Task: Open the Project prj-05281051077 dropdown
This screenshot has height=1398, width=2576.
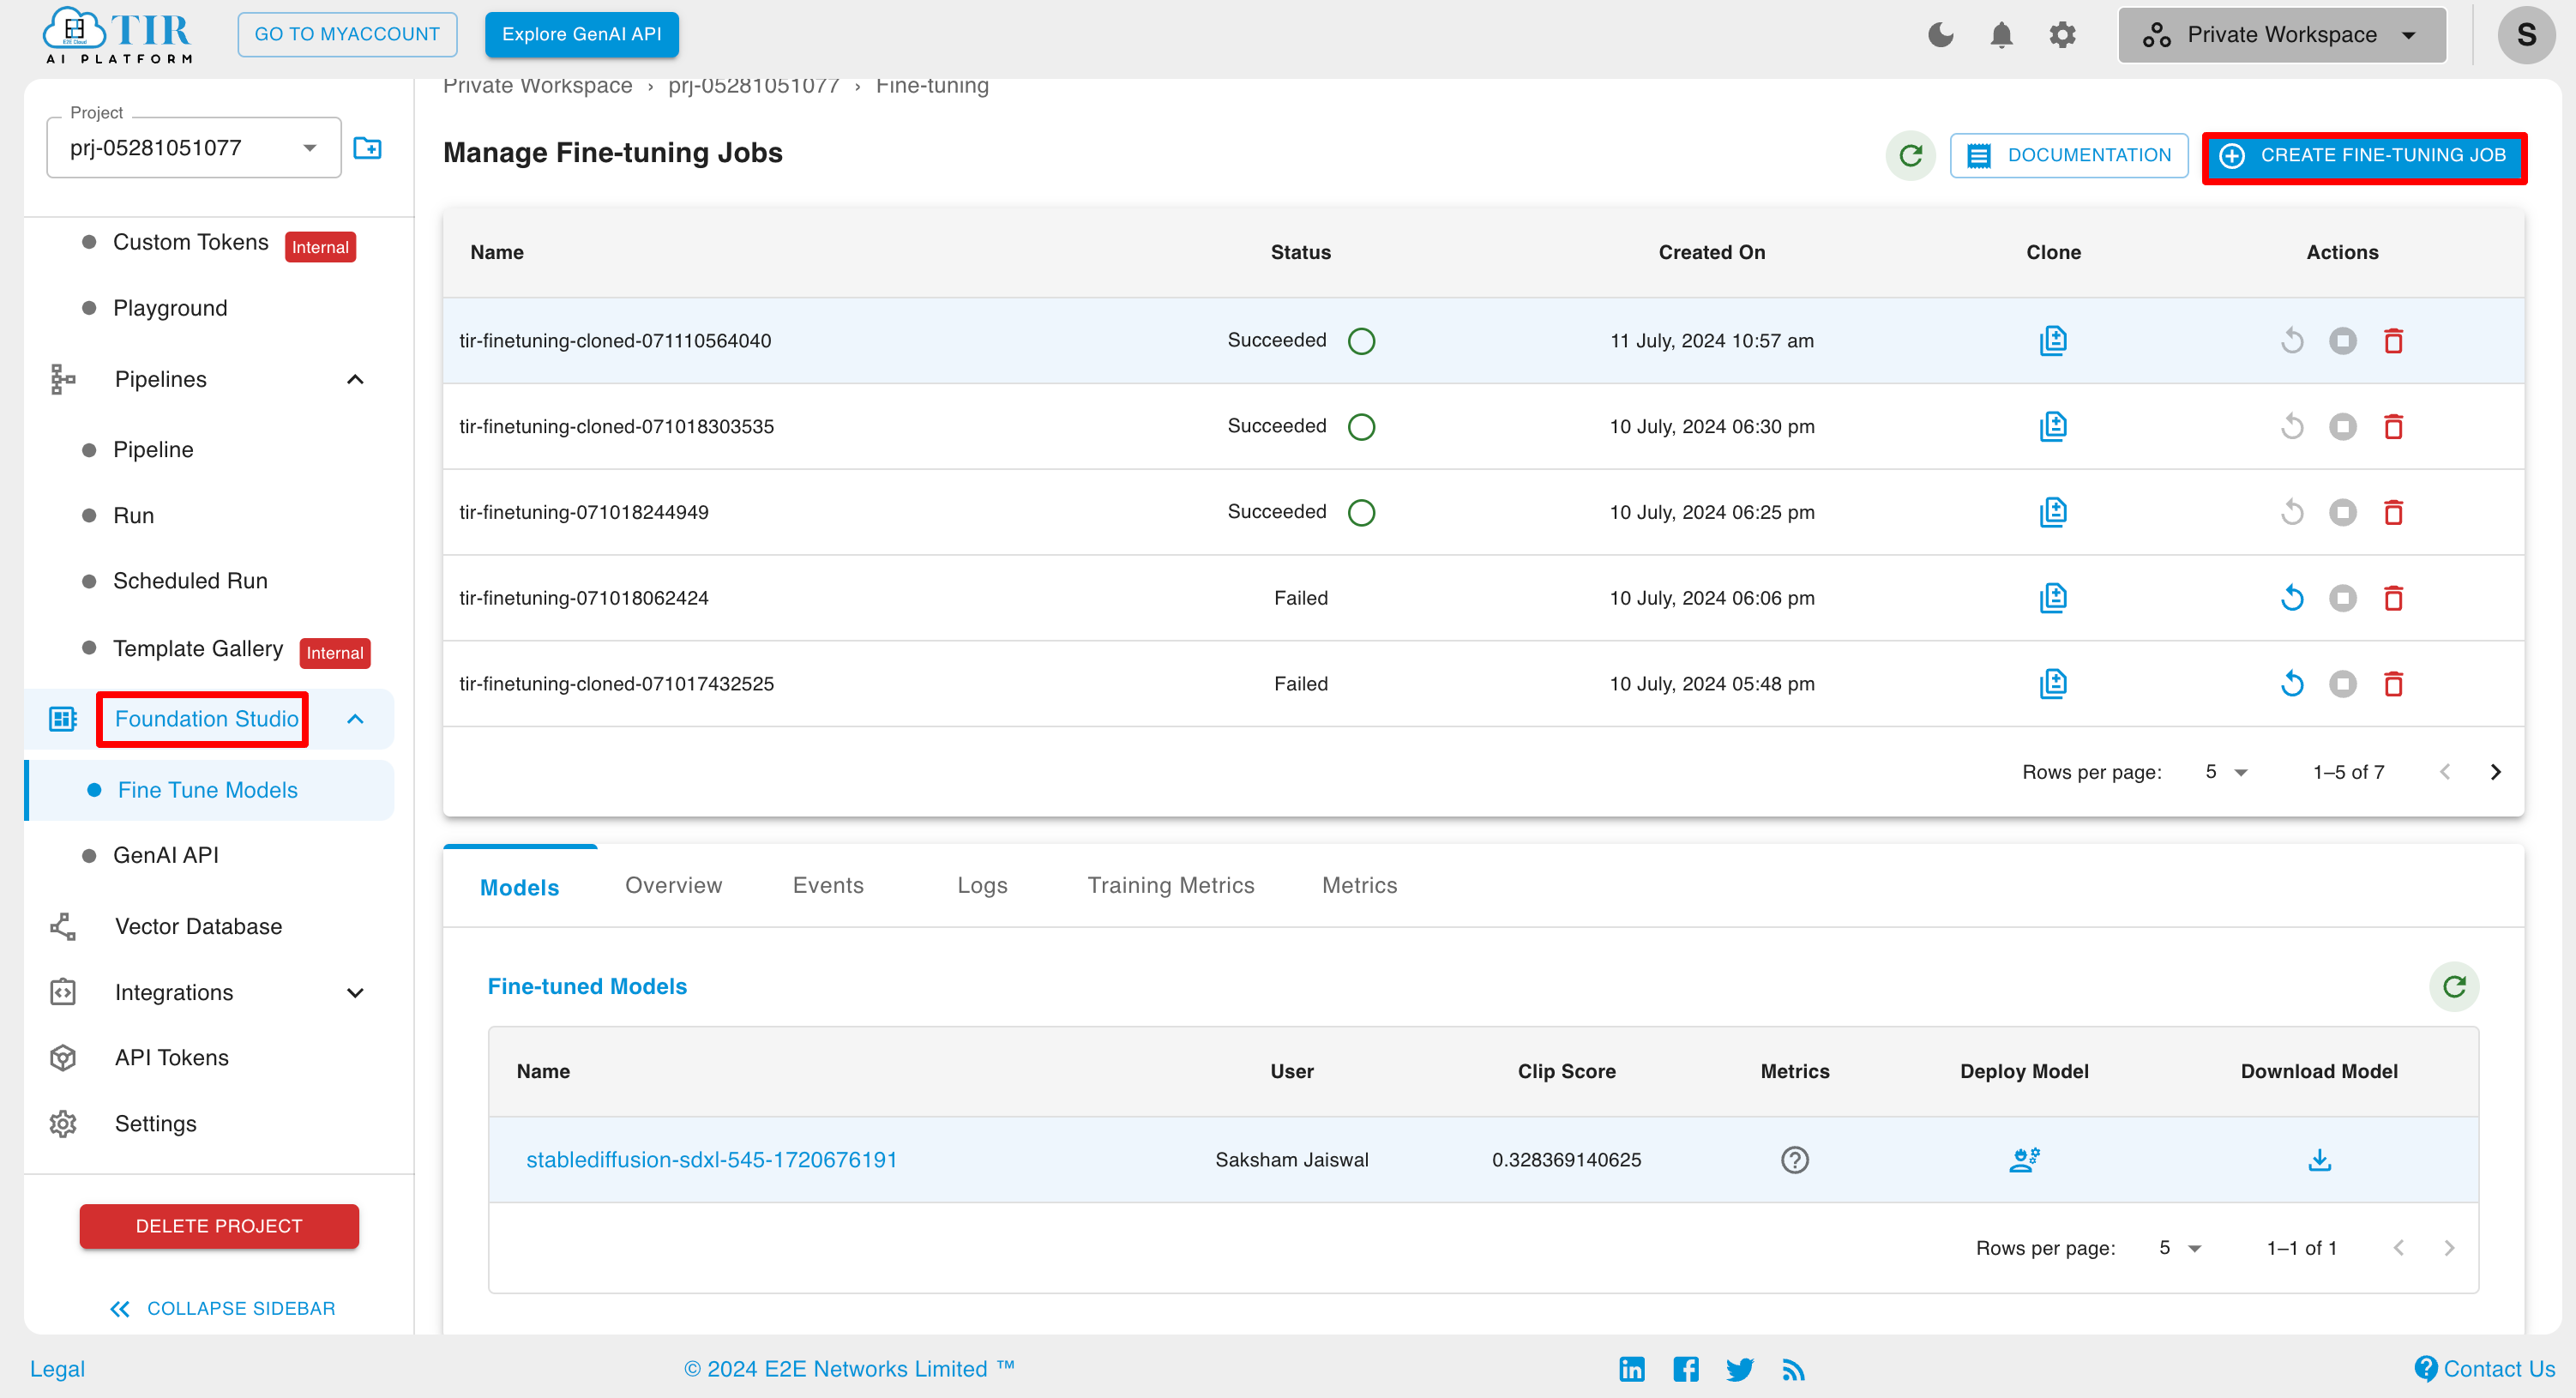Action: tap(194, 148)
